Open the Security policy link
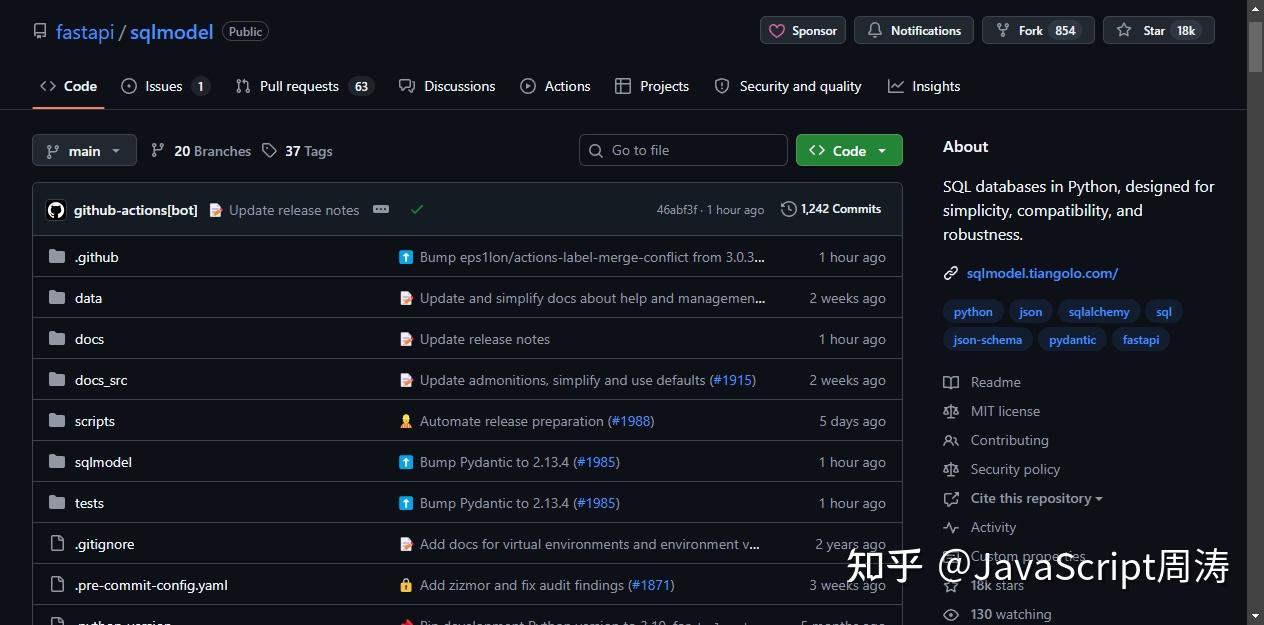The image size is (1264, 625). (x=1015, y=469)
